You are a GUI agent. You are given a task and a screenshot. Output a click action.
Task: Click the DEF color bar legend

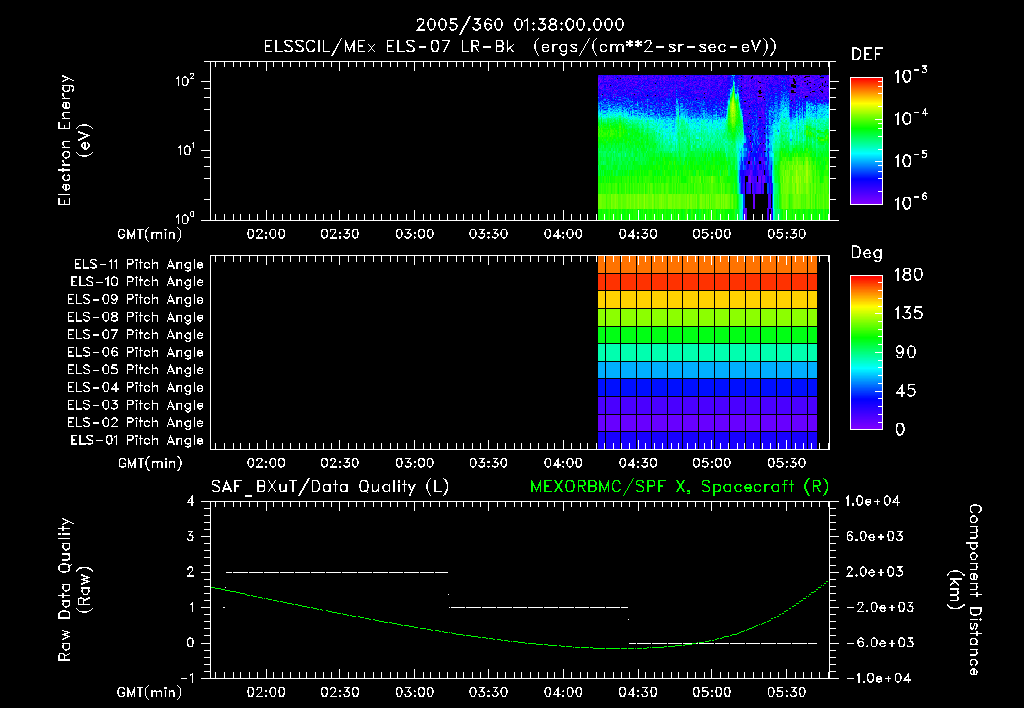[866, 140]
